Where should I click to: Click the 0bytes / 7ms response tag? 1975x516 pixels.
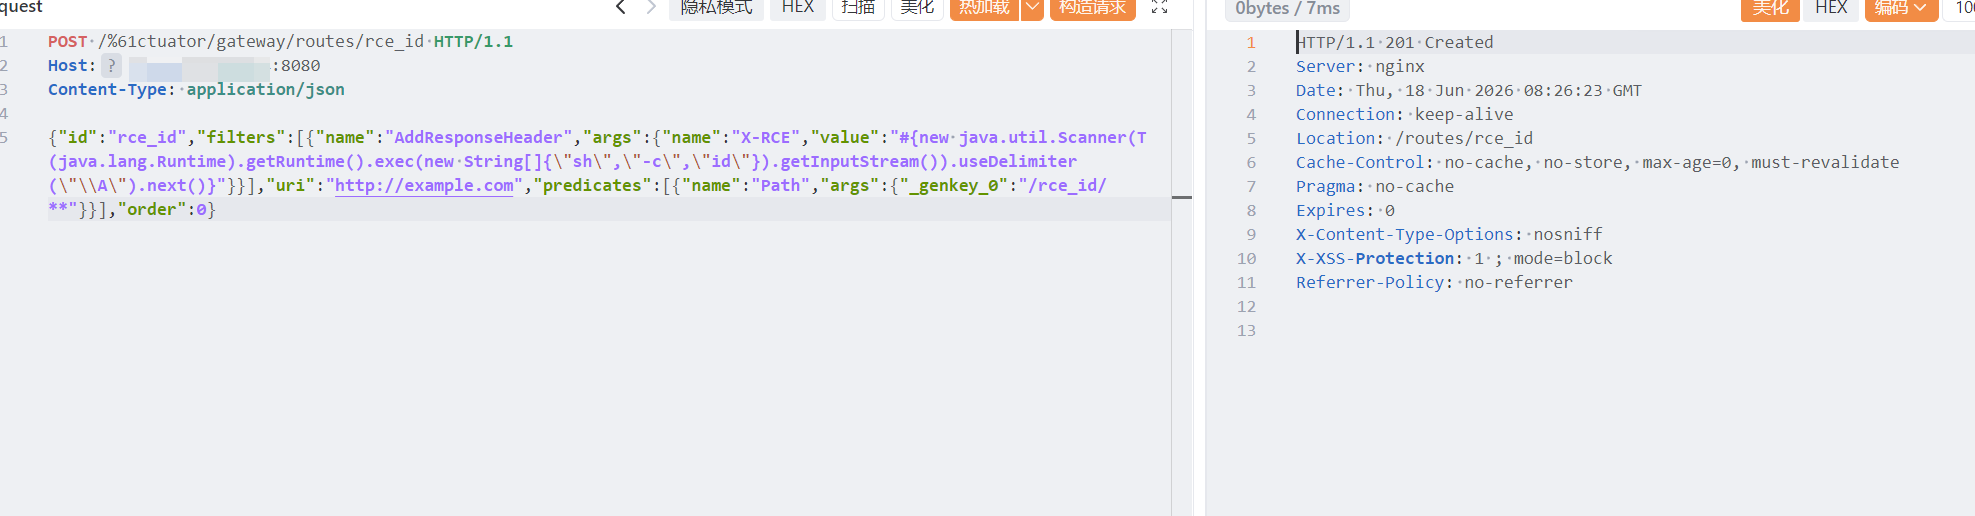(x=1287, y=9)
